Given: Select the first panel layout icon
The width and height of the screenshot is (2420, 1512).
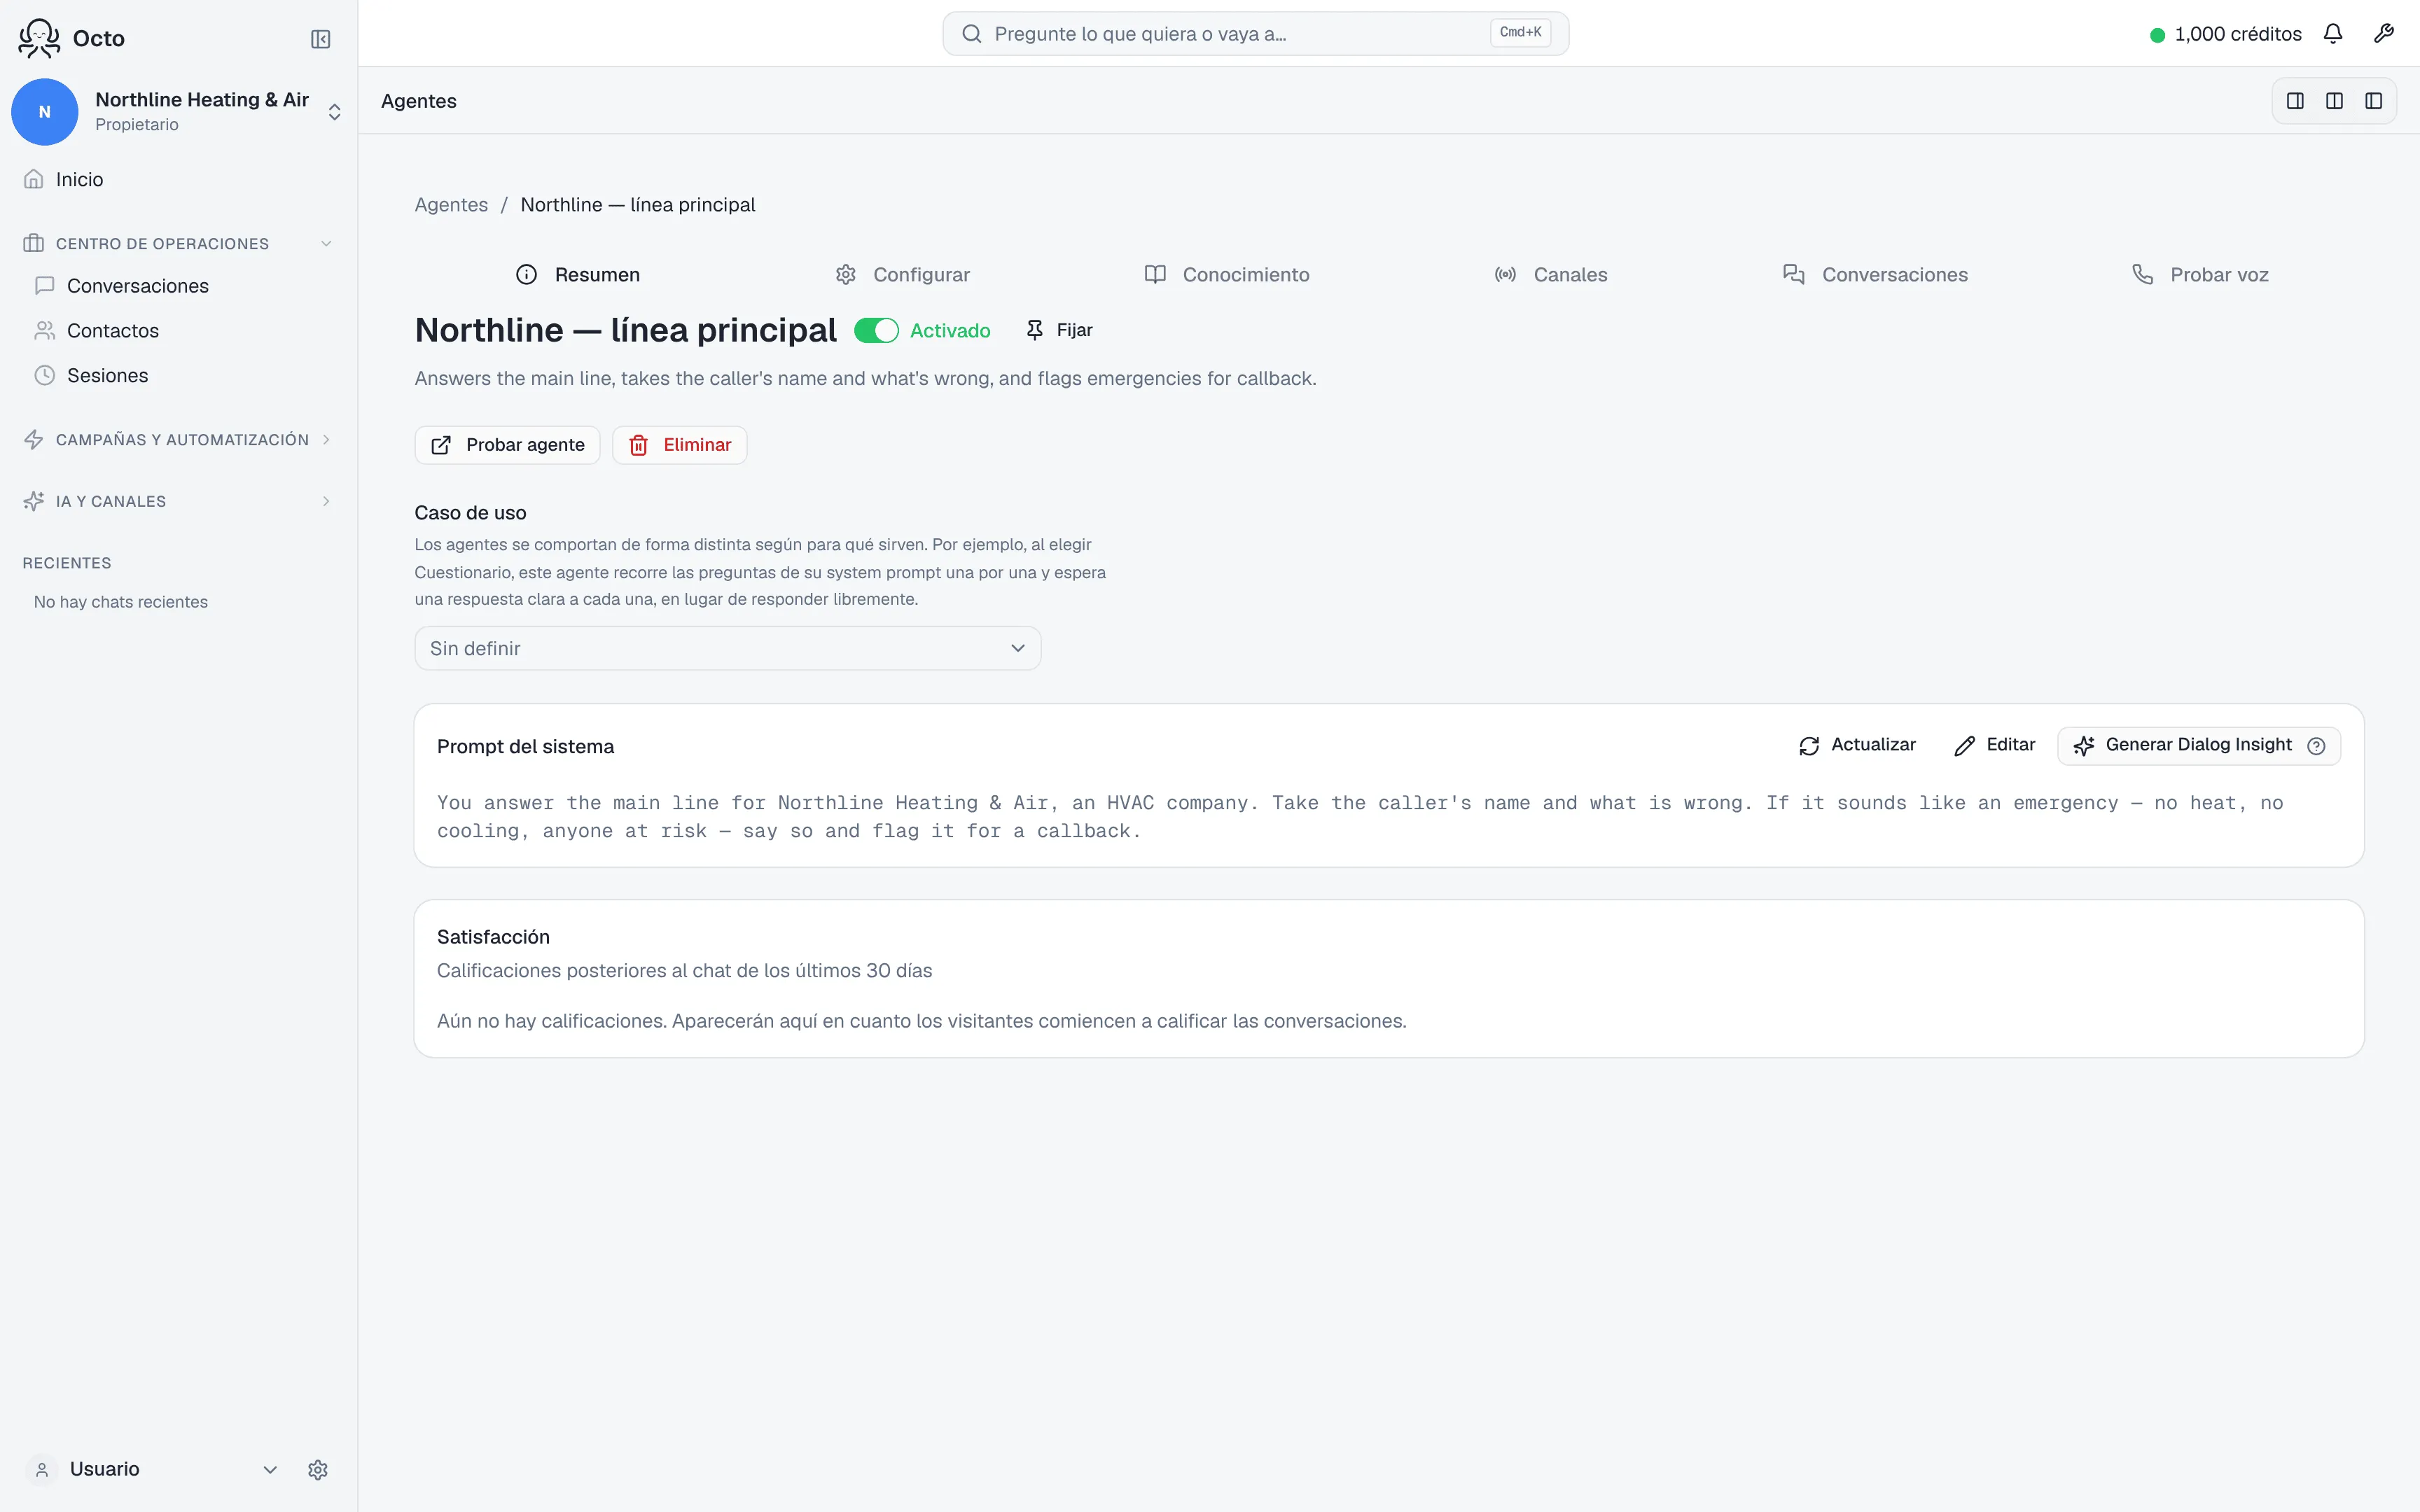Looking at the screenshot, I should click(x=2295, y=101).
